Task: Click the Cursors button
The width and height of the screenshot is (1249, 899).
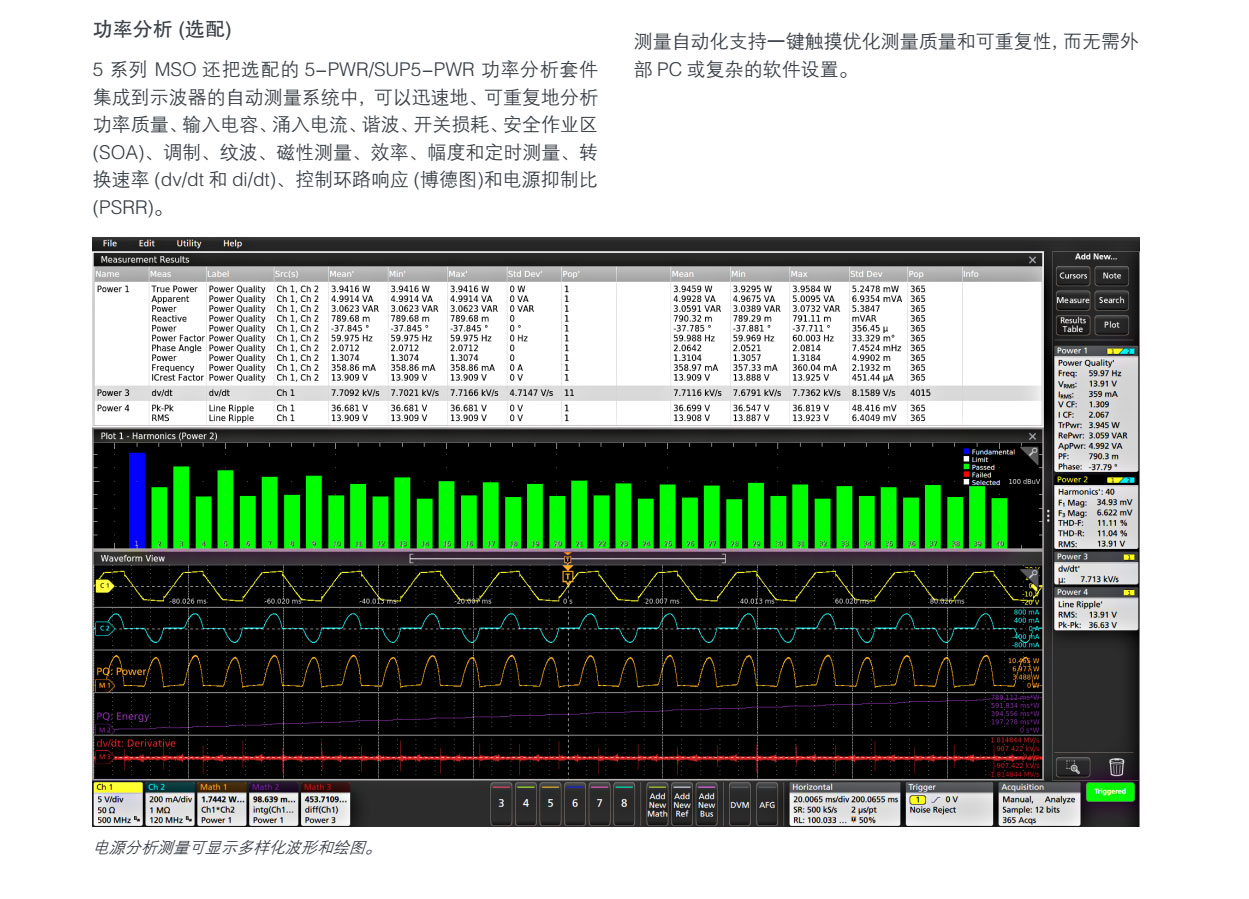Action: [1073, 276]
